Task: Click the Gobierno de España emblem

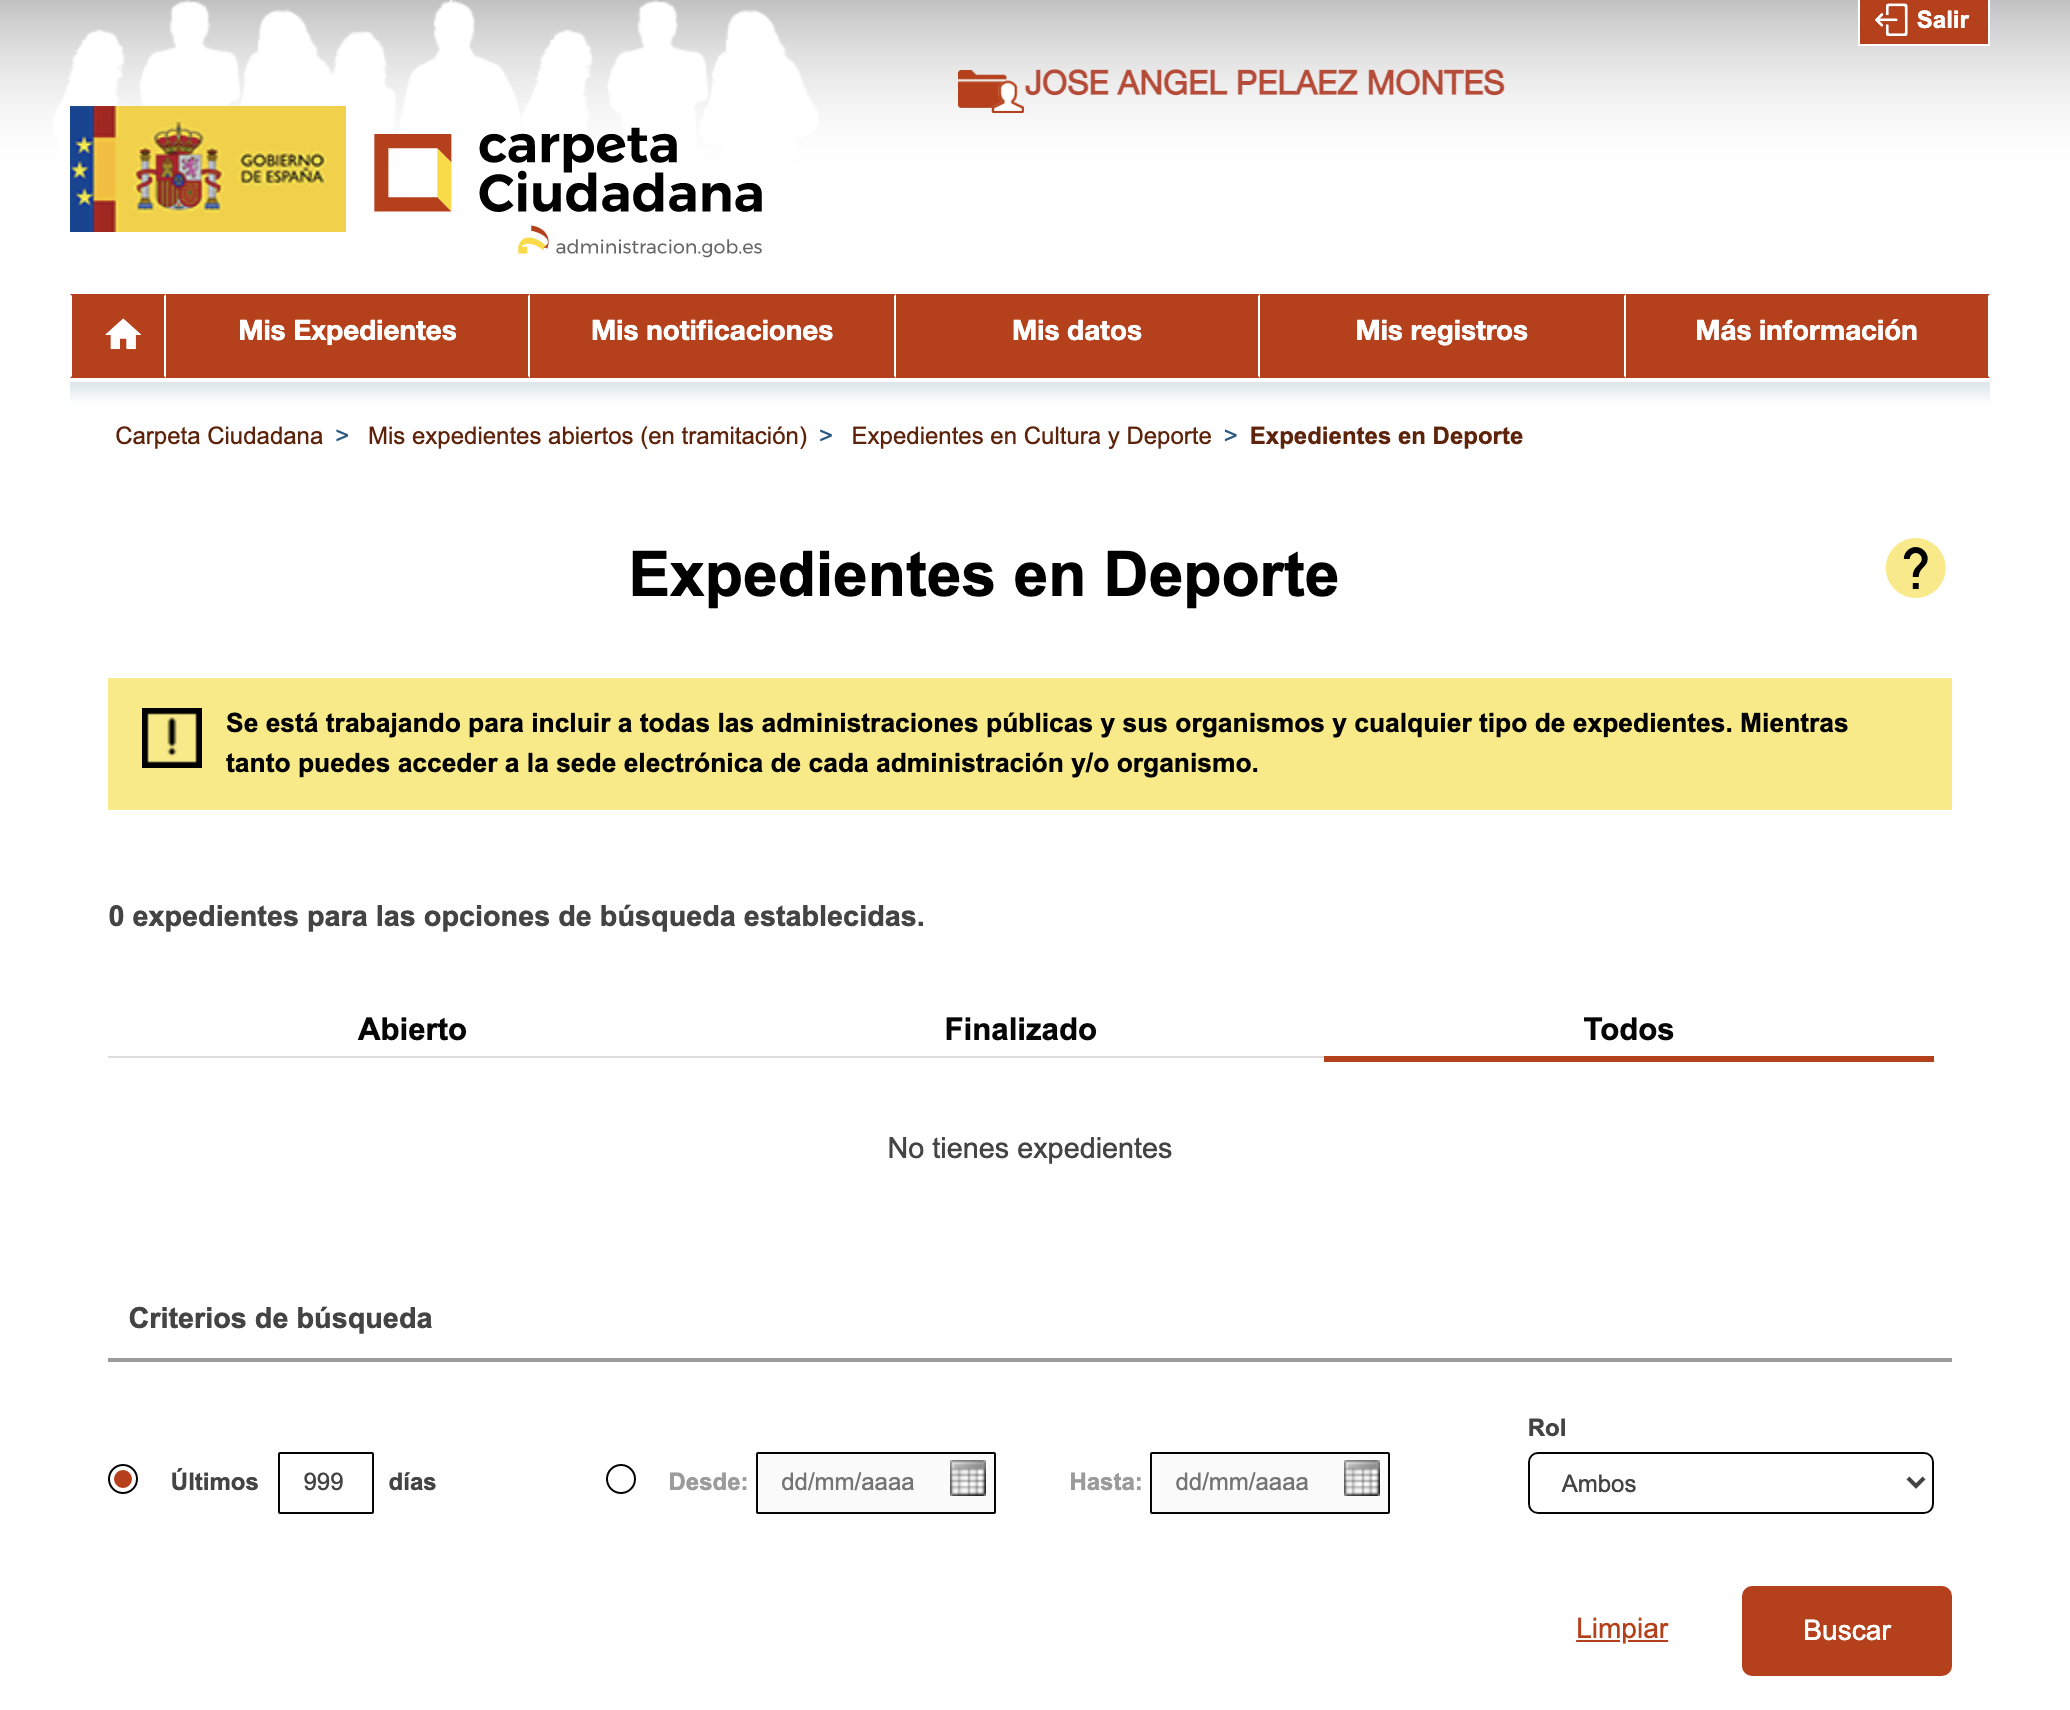Action: 208,169
